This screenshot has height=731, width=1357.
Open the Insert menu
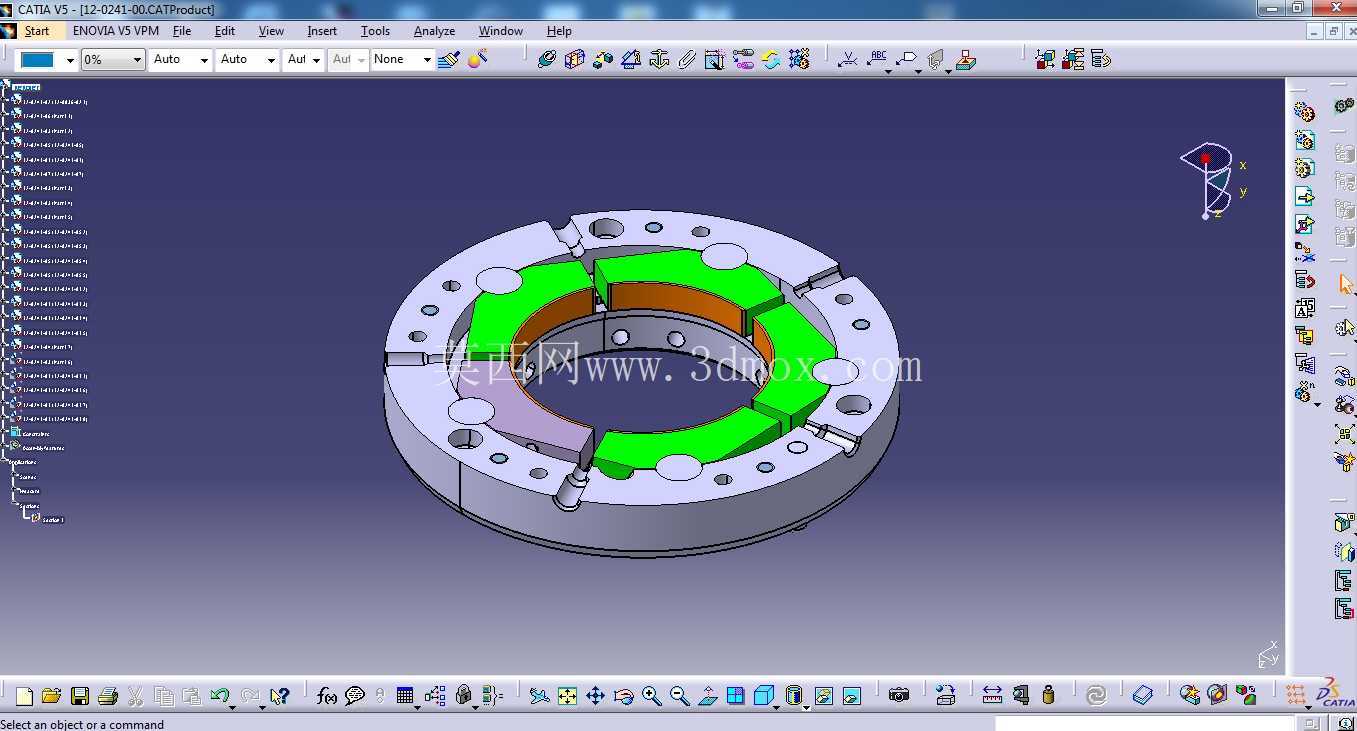tap(322, 31)
